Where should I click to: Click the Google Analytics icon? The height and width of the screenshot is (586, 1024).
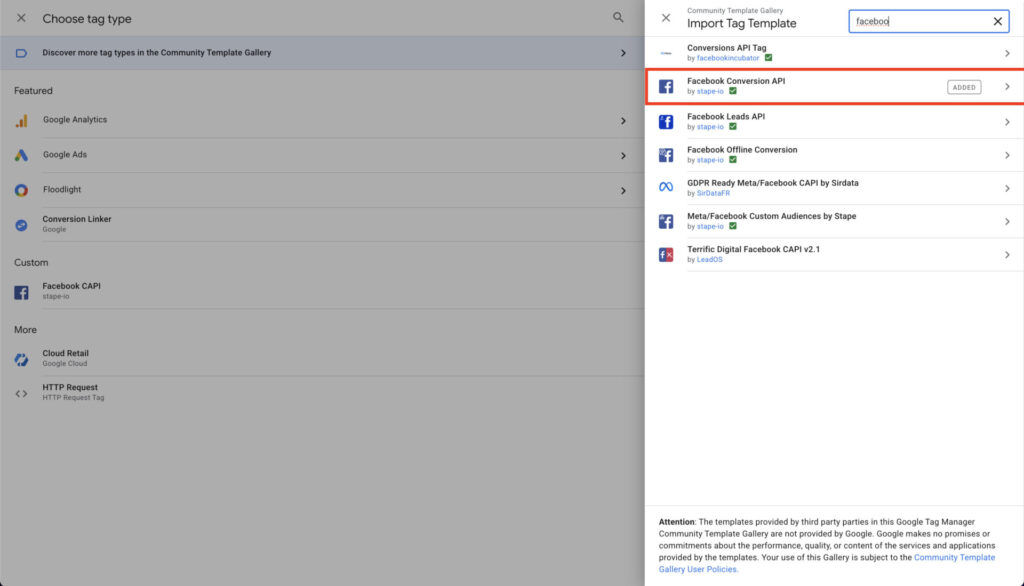tap(22, 120)
